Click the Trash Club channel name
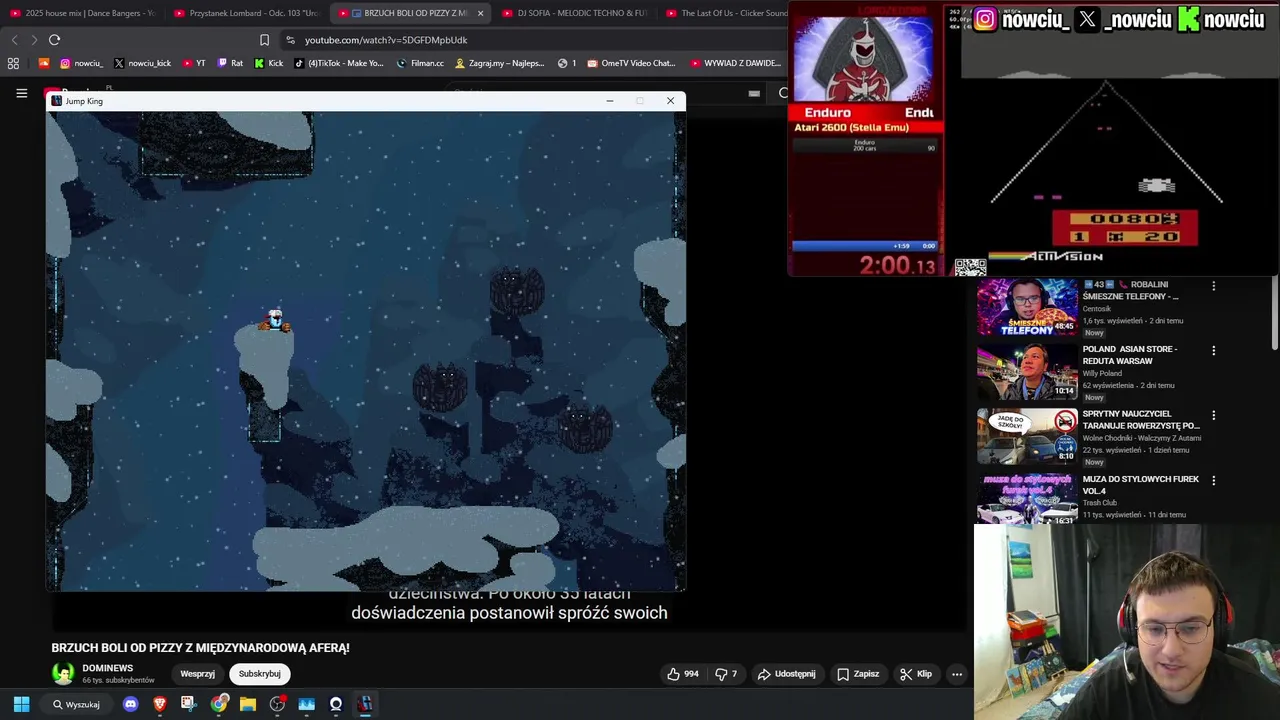 (1100, 503)
